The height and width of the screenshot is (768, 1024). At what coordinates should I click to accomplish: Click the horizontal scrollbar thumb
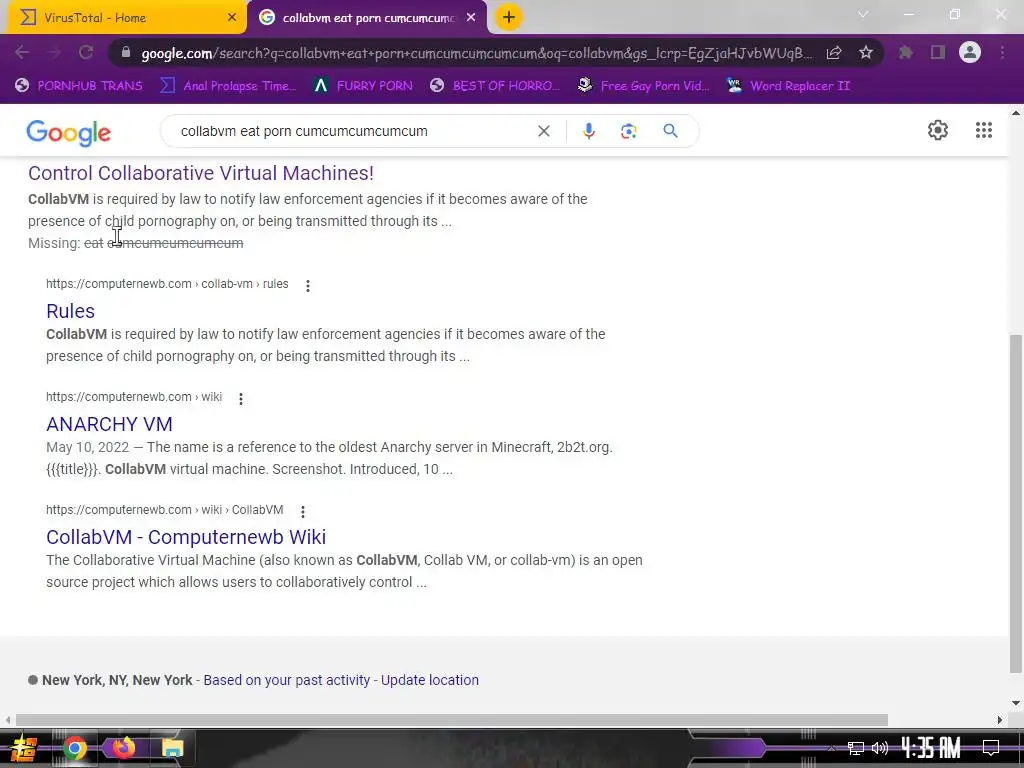coord(452,720)
